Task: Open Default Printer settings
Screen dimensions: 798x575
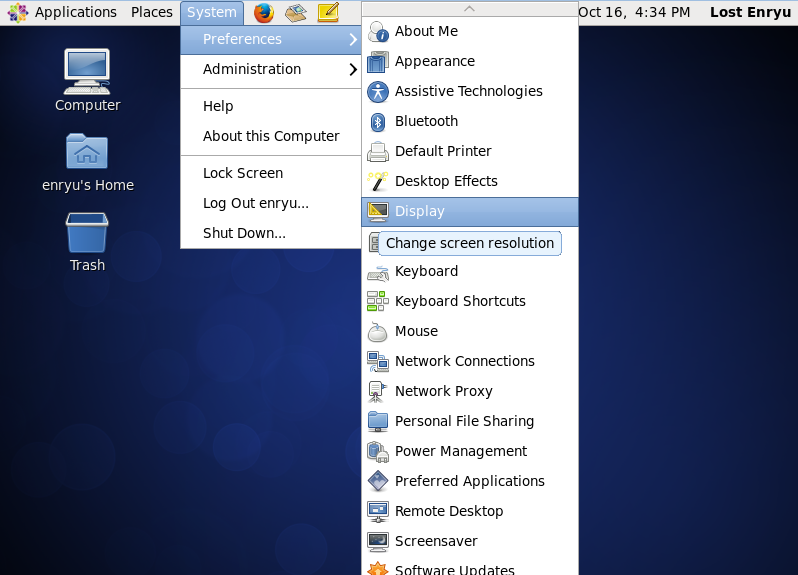Action: (x=470, y=151)
